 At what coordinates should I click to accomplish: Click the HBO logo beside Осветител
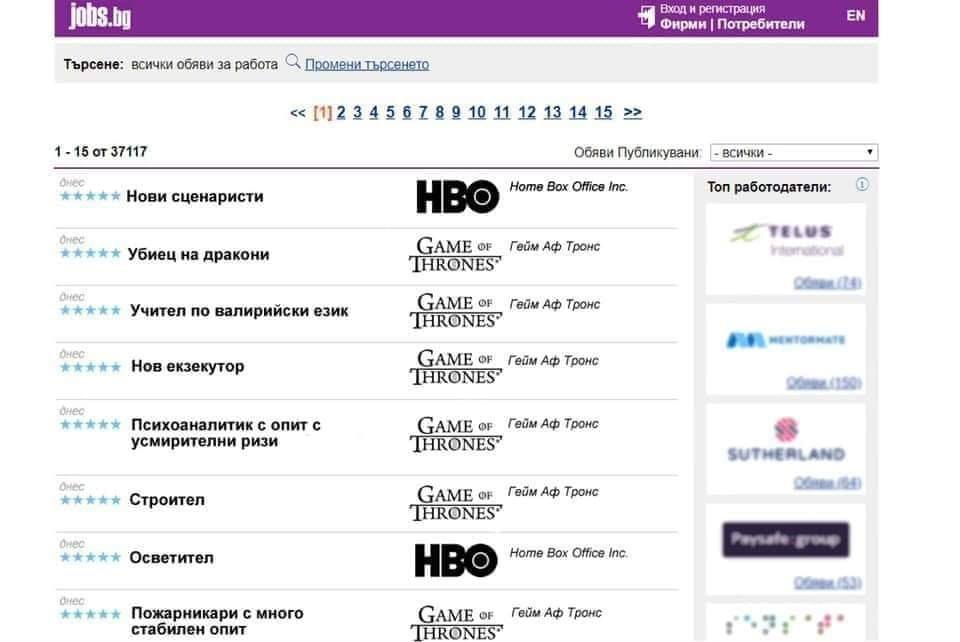(x=456, y=560)
